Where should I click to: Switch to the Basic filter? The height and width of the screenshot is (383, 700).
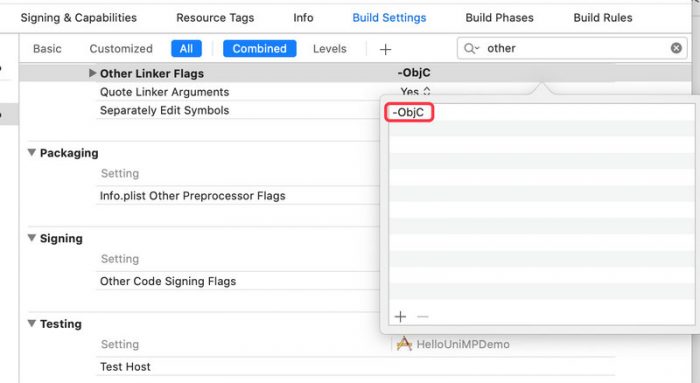(x=47, y=49)
